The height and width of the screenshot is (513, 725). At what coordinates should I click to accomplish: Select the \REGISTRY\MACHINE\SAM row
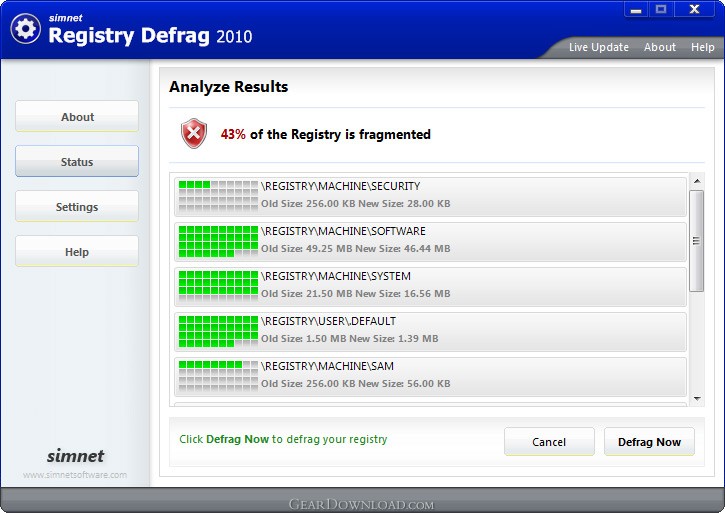430,376
